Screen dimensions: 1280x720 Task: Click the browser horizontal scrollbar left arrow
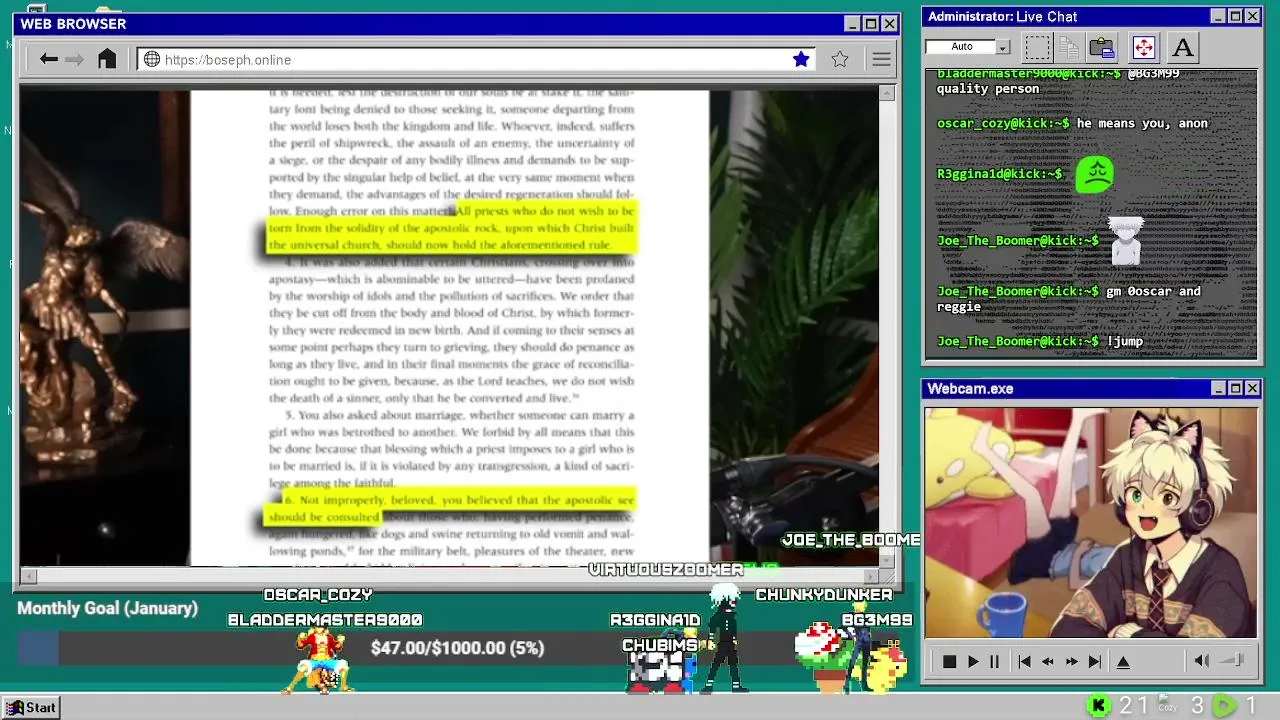click(28, 576)
